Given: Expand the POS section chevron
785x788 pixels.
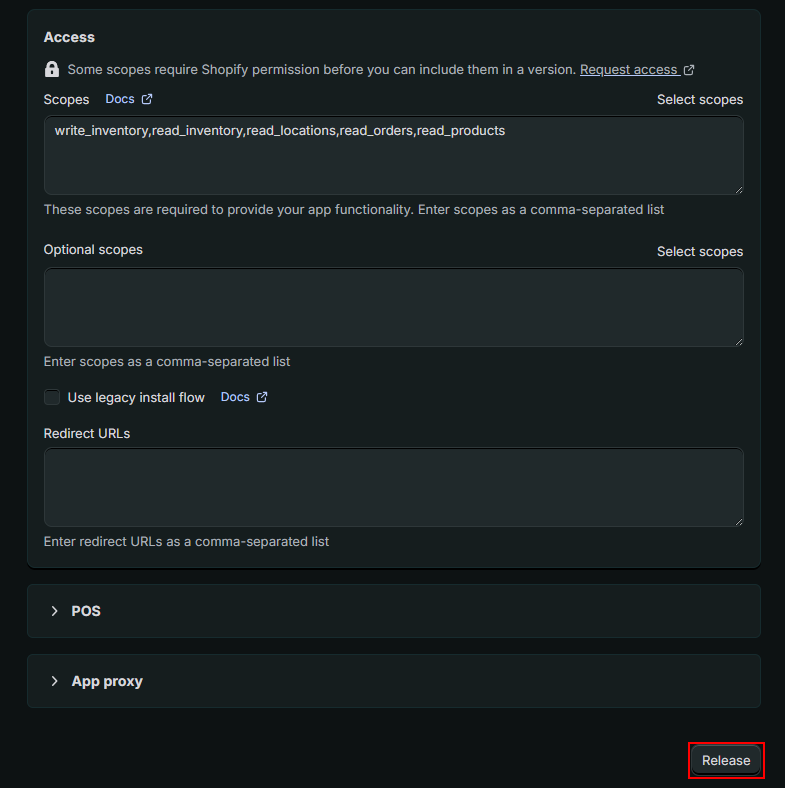Looking at the screenshot, I should point(55,611).
